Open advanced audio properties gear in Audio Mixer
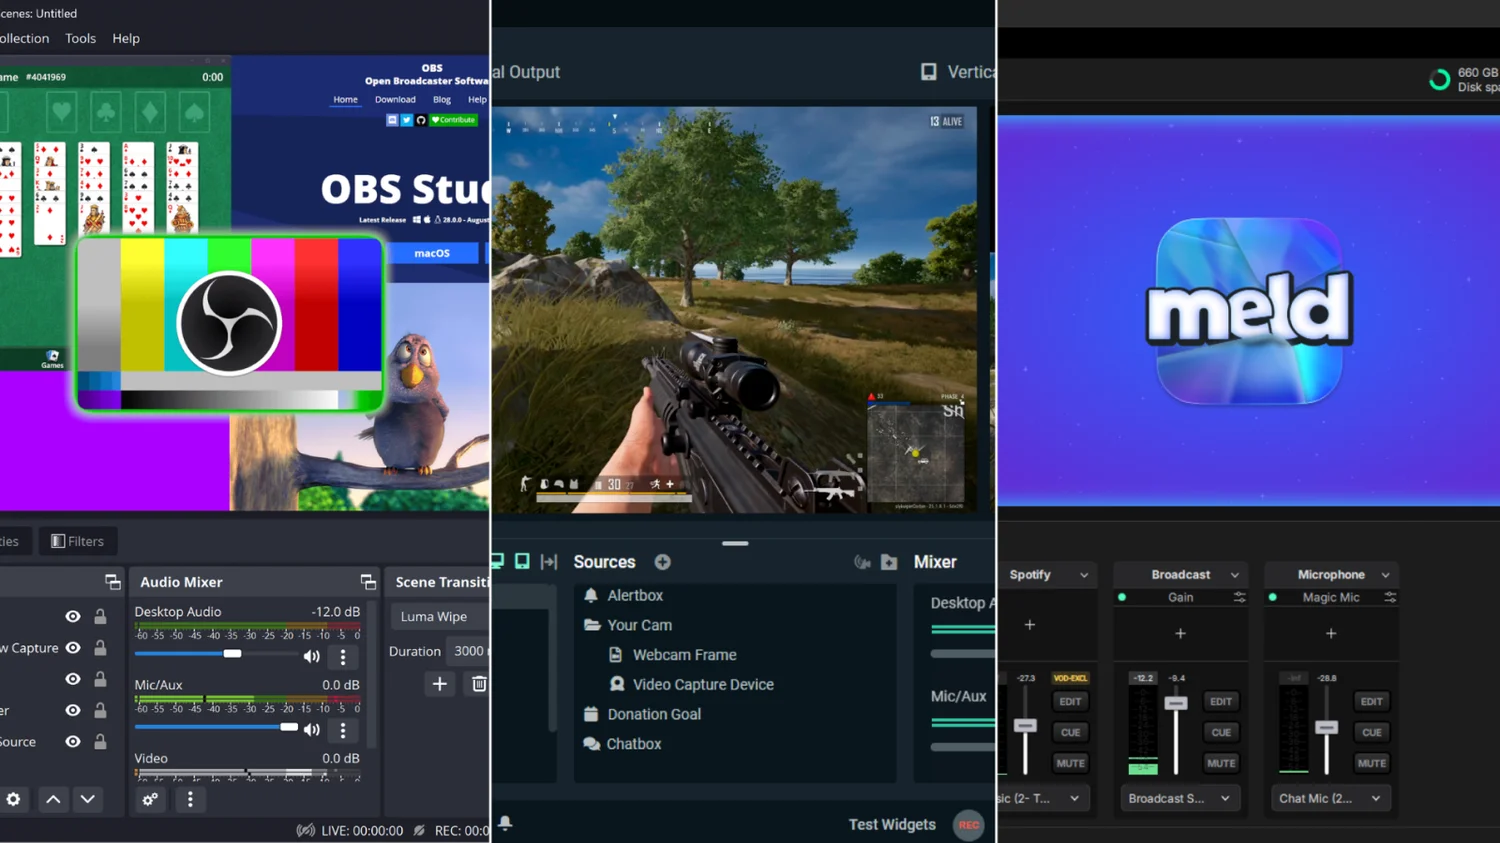The image size is (1500, 843). click(150, 799)
